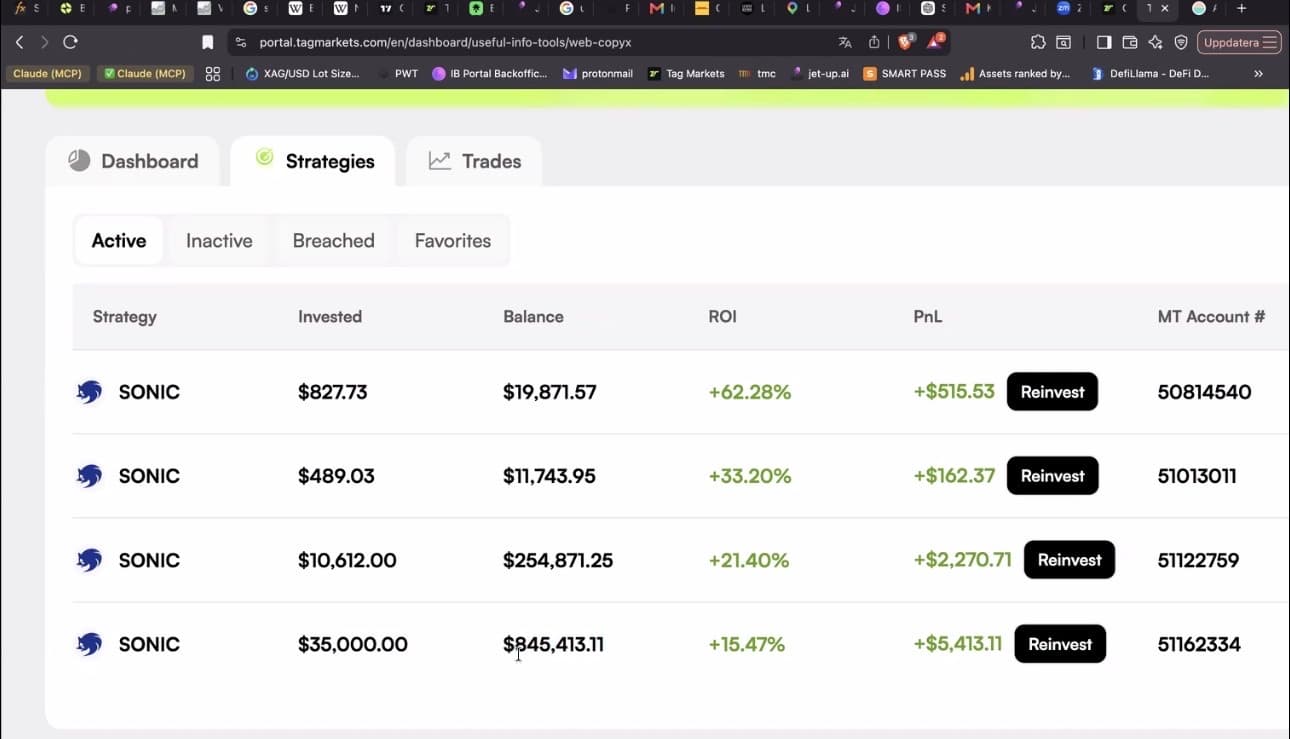Click the balance value $254,871.25
The height and width of the screenshot is (739, 1290).
[558, 560]
